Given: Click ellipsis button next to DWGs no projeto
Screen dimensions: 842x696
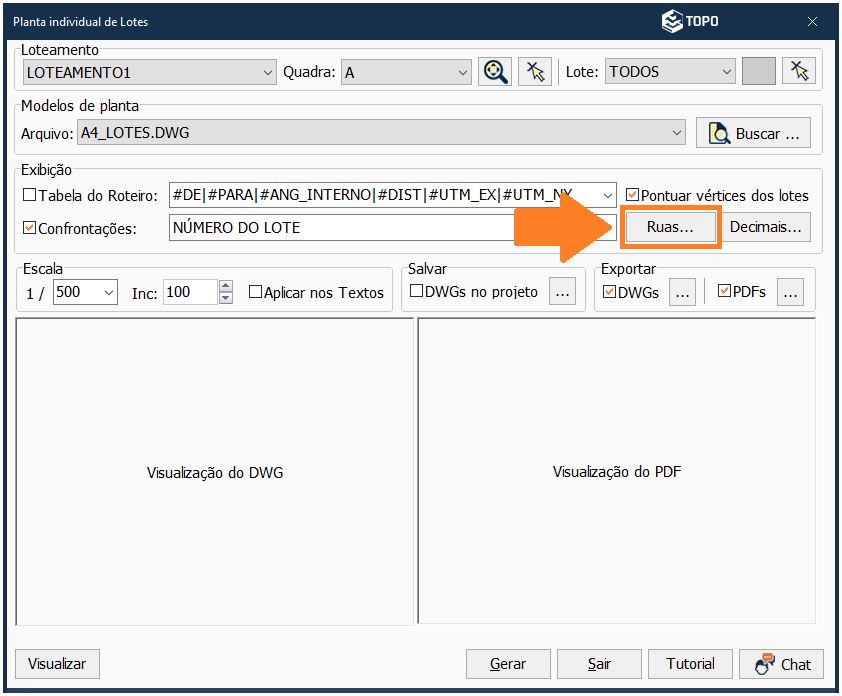Looking at the screenshot, I should point(562,292).
